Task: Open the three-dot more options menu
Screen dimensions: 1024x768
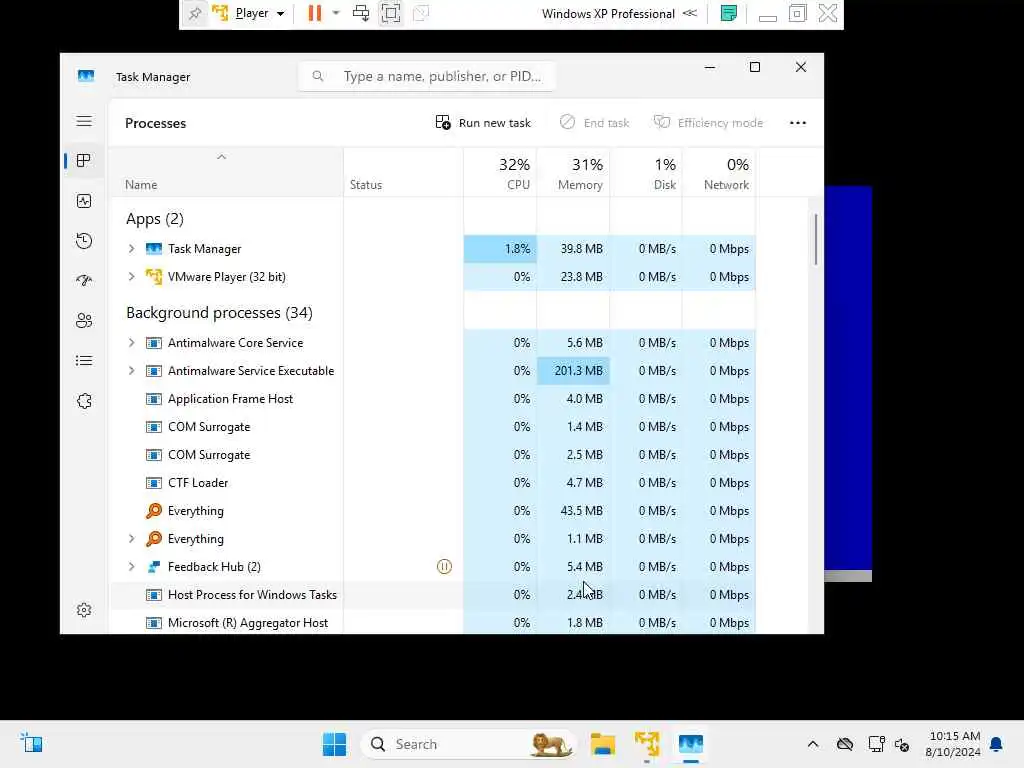Action: click(797, 123)
